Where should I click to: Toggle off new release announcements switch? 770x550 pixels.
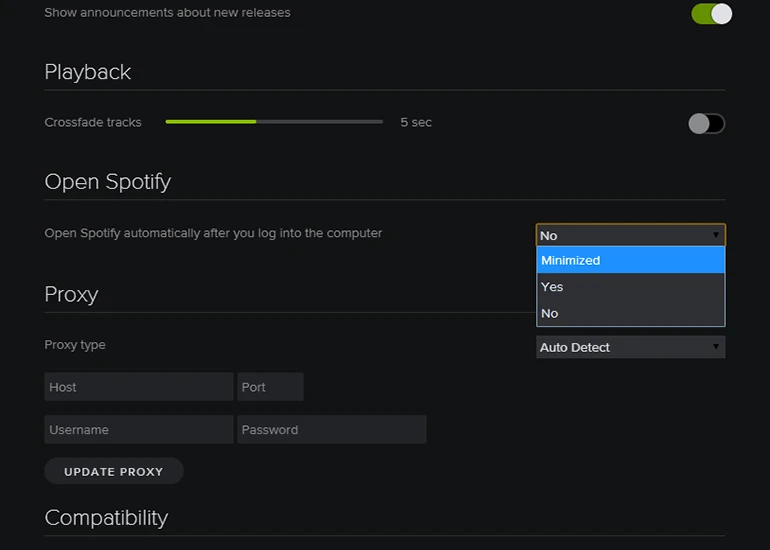pyautogui.click(x=711, y=14)
